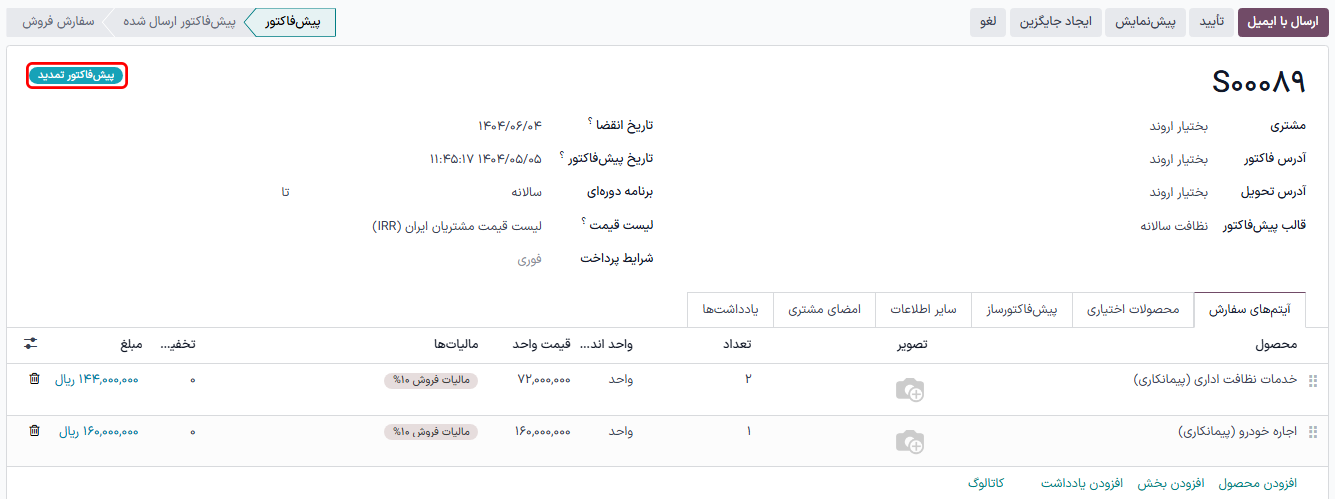This screenshot has height=499, width=1335.
Task: Click مالیات فروش tag on car rental line
Action: point(430,432)
